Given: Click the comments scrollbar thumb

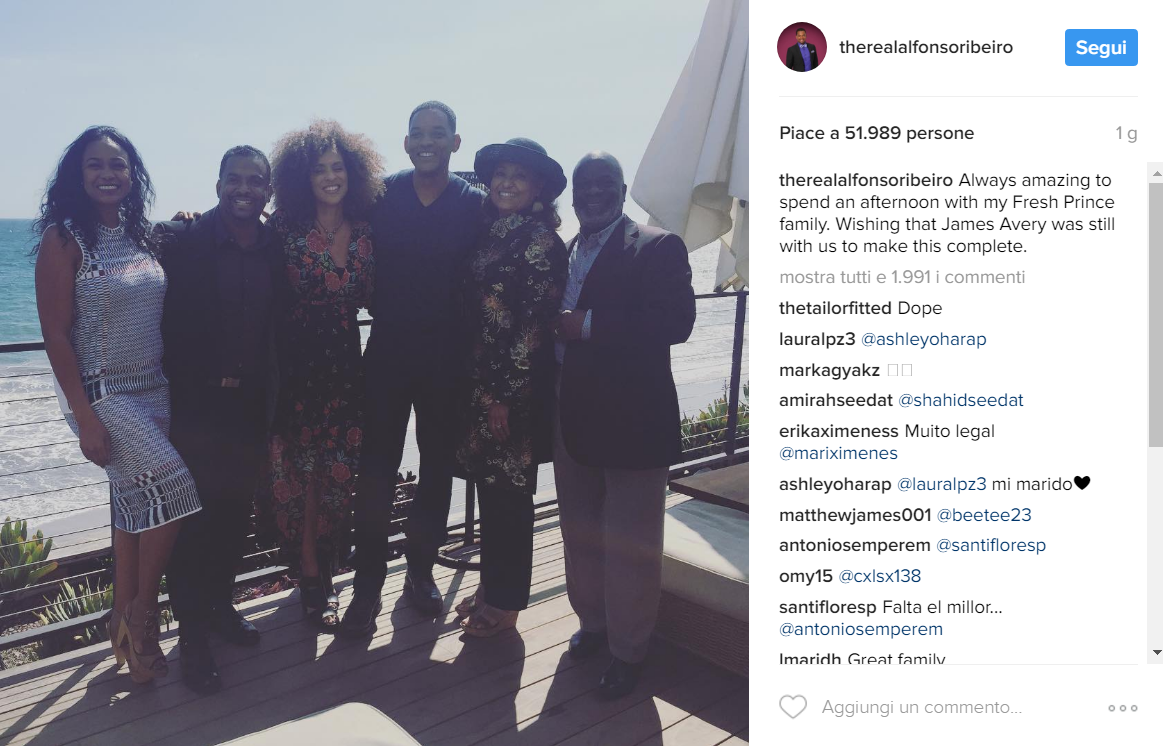Looking at the screenshot, I should tap(1156, 313).
